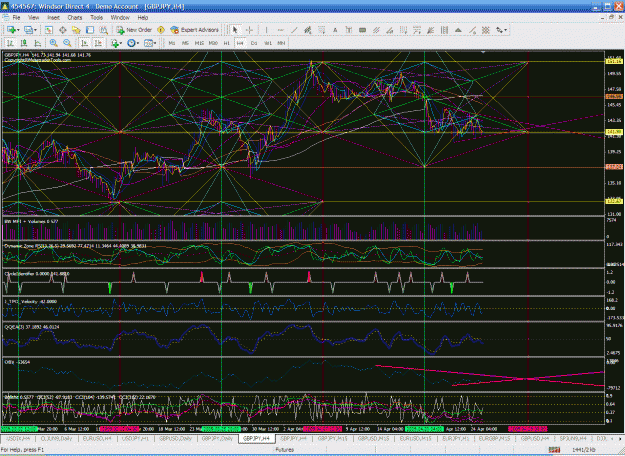Switch to the USDIX,H4 chart tab
Image resolution: width=625 pixels, height=456 pixels.
point(18,438)
